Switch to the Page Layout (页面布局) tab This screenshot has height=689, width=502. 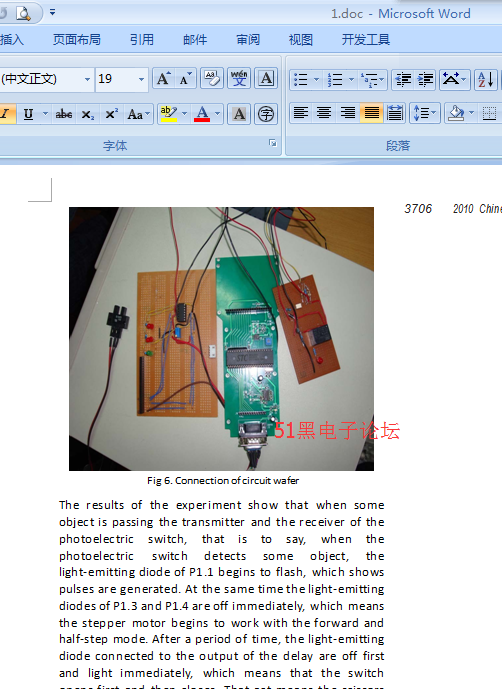77,40
